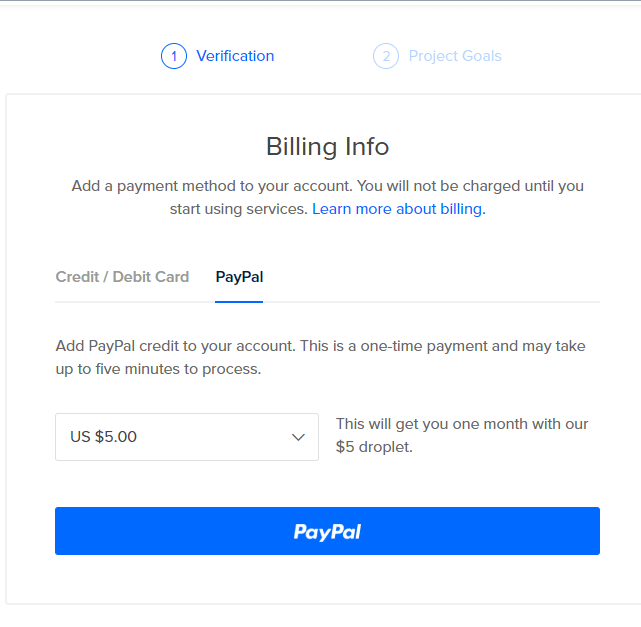The image size is (641, 627).
Task: Jump to the Project Goals step
Action: pyautogui.click(x=455, y=56)
